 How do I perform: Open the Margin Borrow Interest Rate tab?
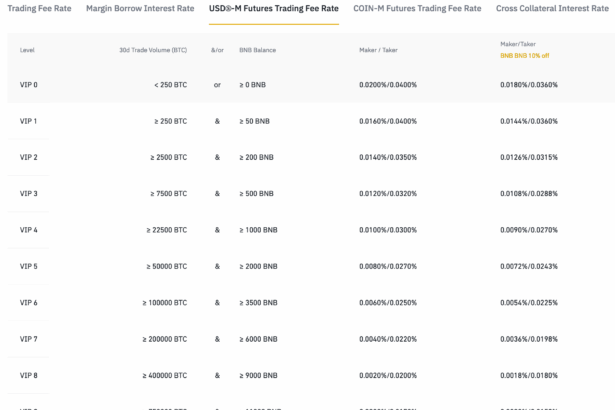[x=140, y=8]
